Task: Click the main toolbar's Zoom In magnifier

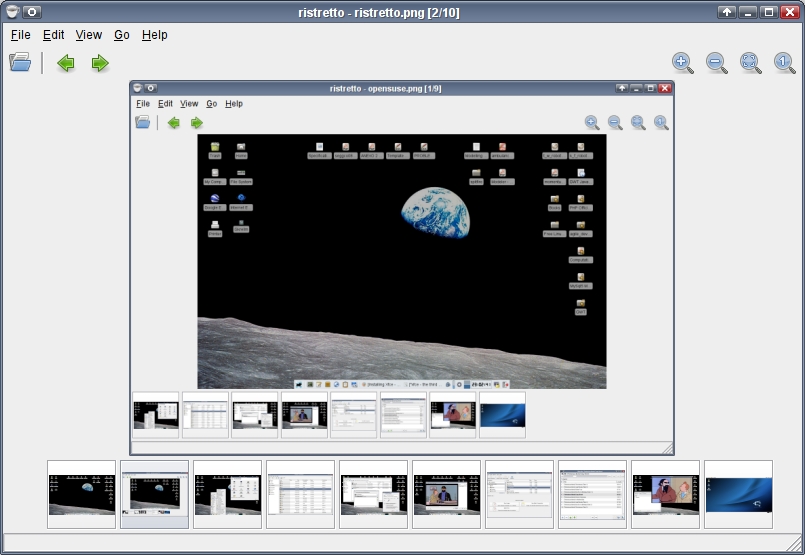Action: [682, 63]
